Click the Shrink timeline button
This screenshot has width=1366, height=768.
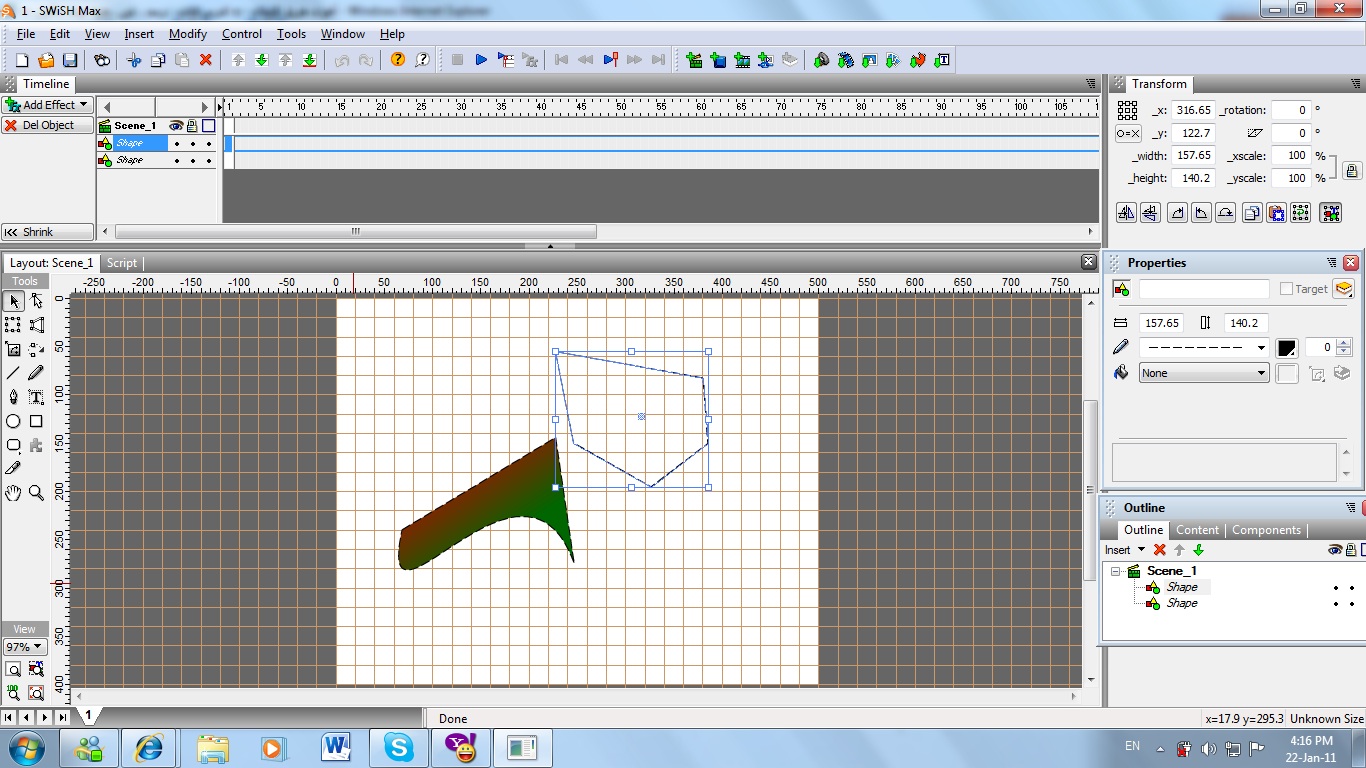tap(47, 232)
